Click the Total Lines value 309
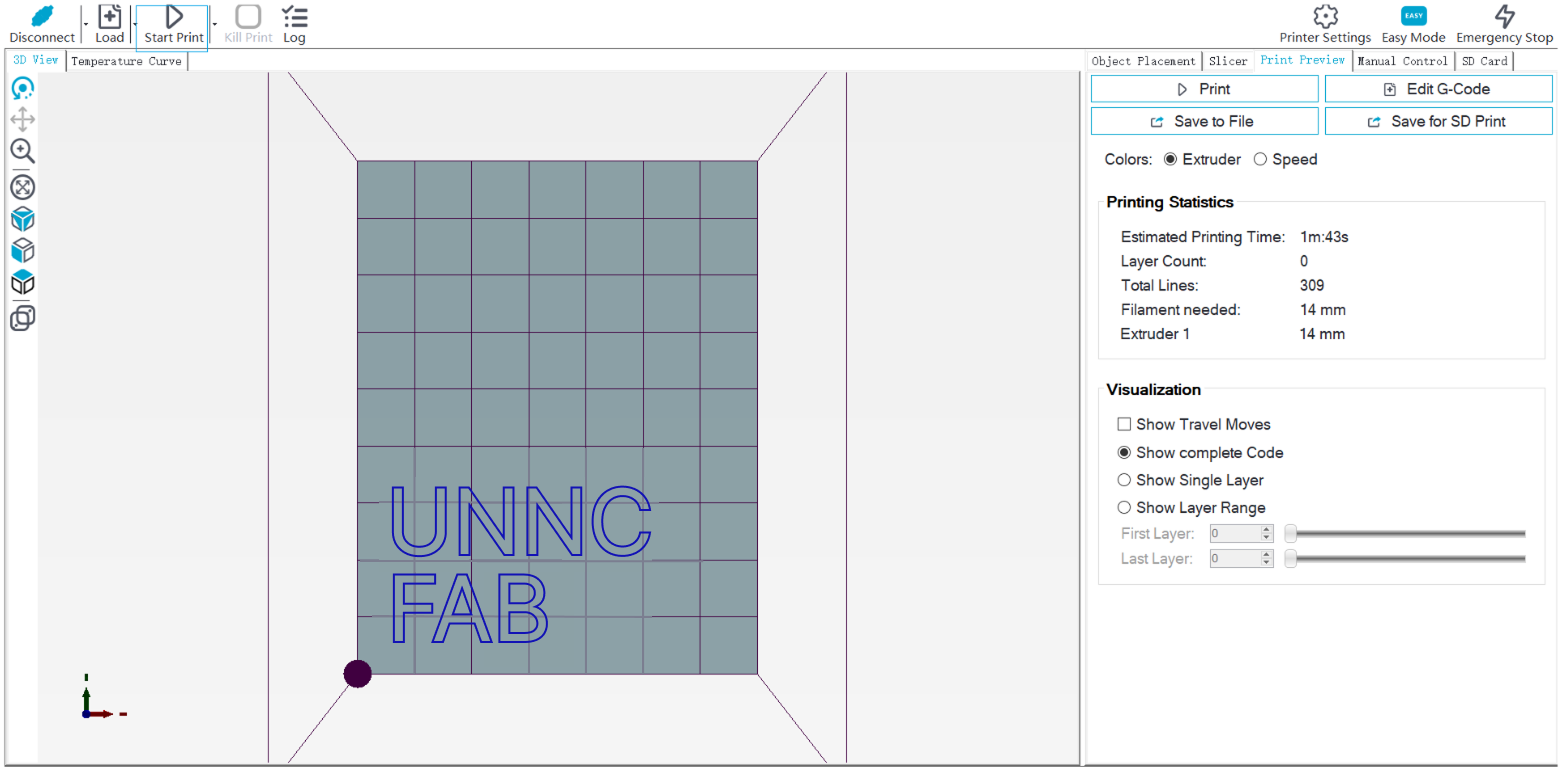Viewport: 1559px width, 767px height. click(x=1312, y=285)
